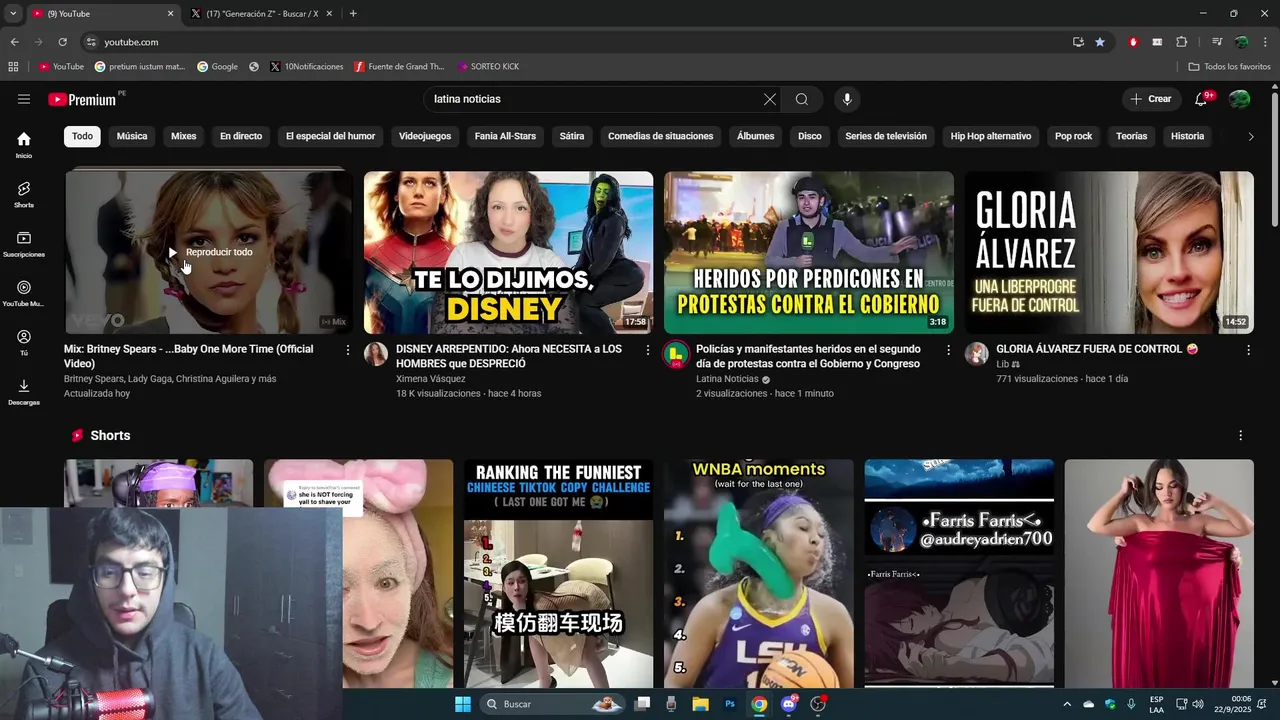Switch to the Generación Z browser tab
1280x720 pixels.
click(262, 13)
